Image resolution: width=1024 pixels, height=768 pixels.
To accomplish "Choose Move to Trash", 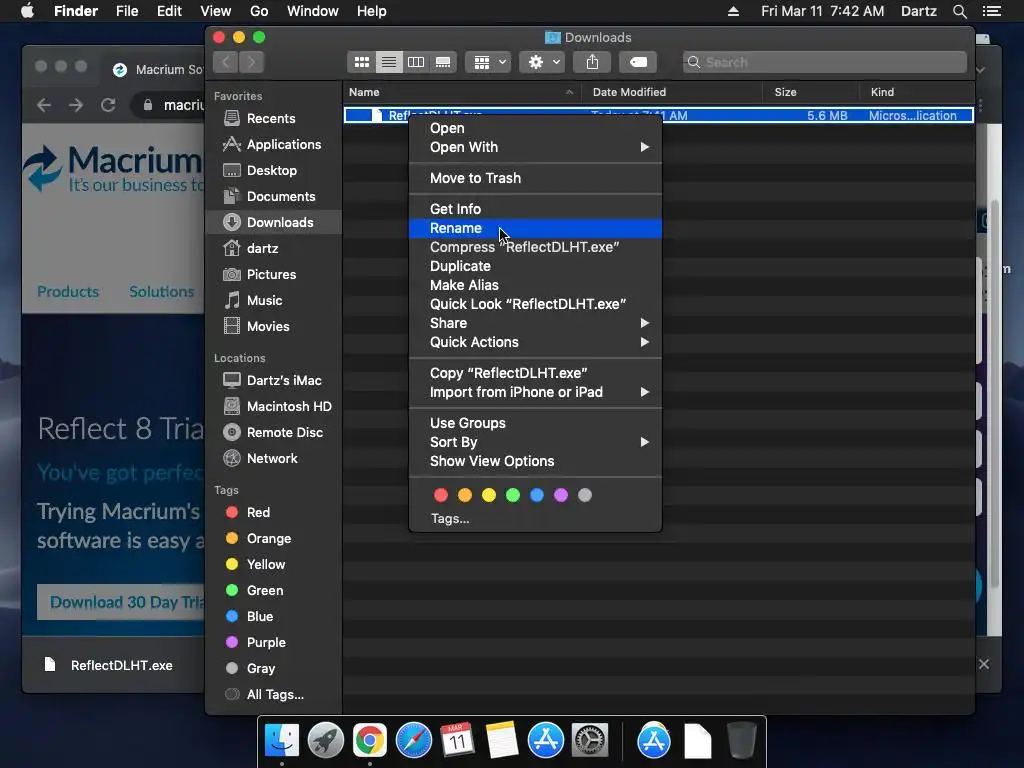I will tap(535, 178).
